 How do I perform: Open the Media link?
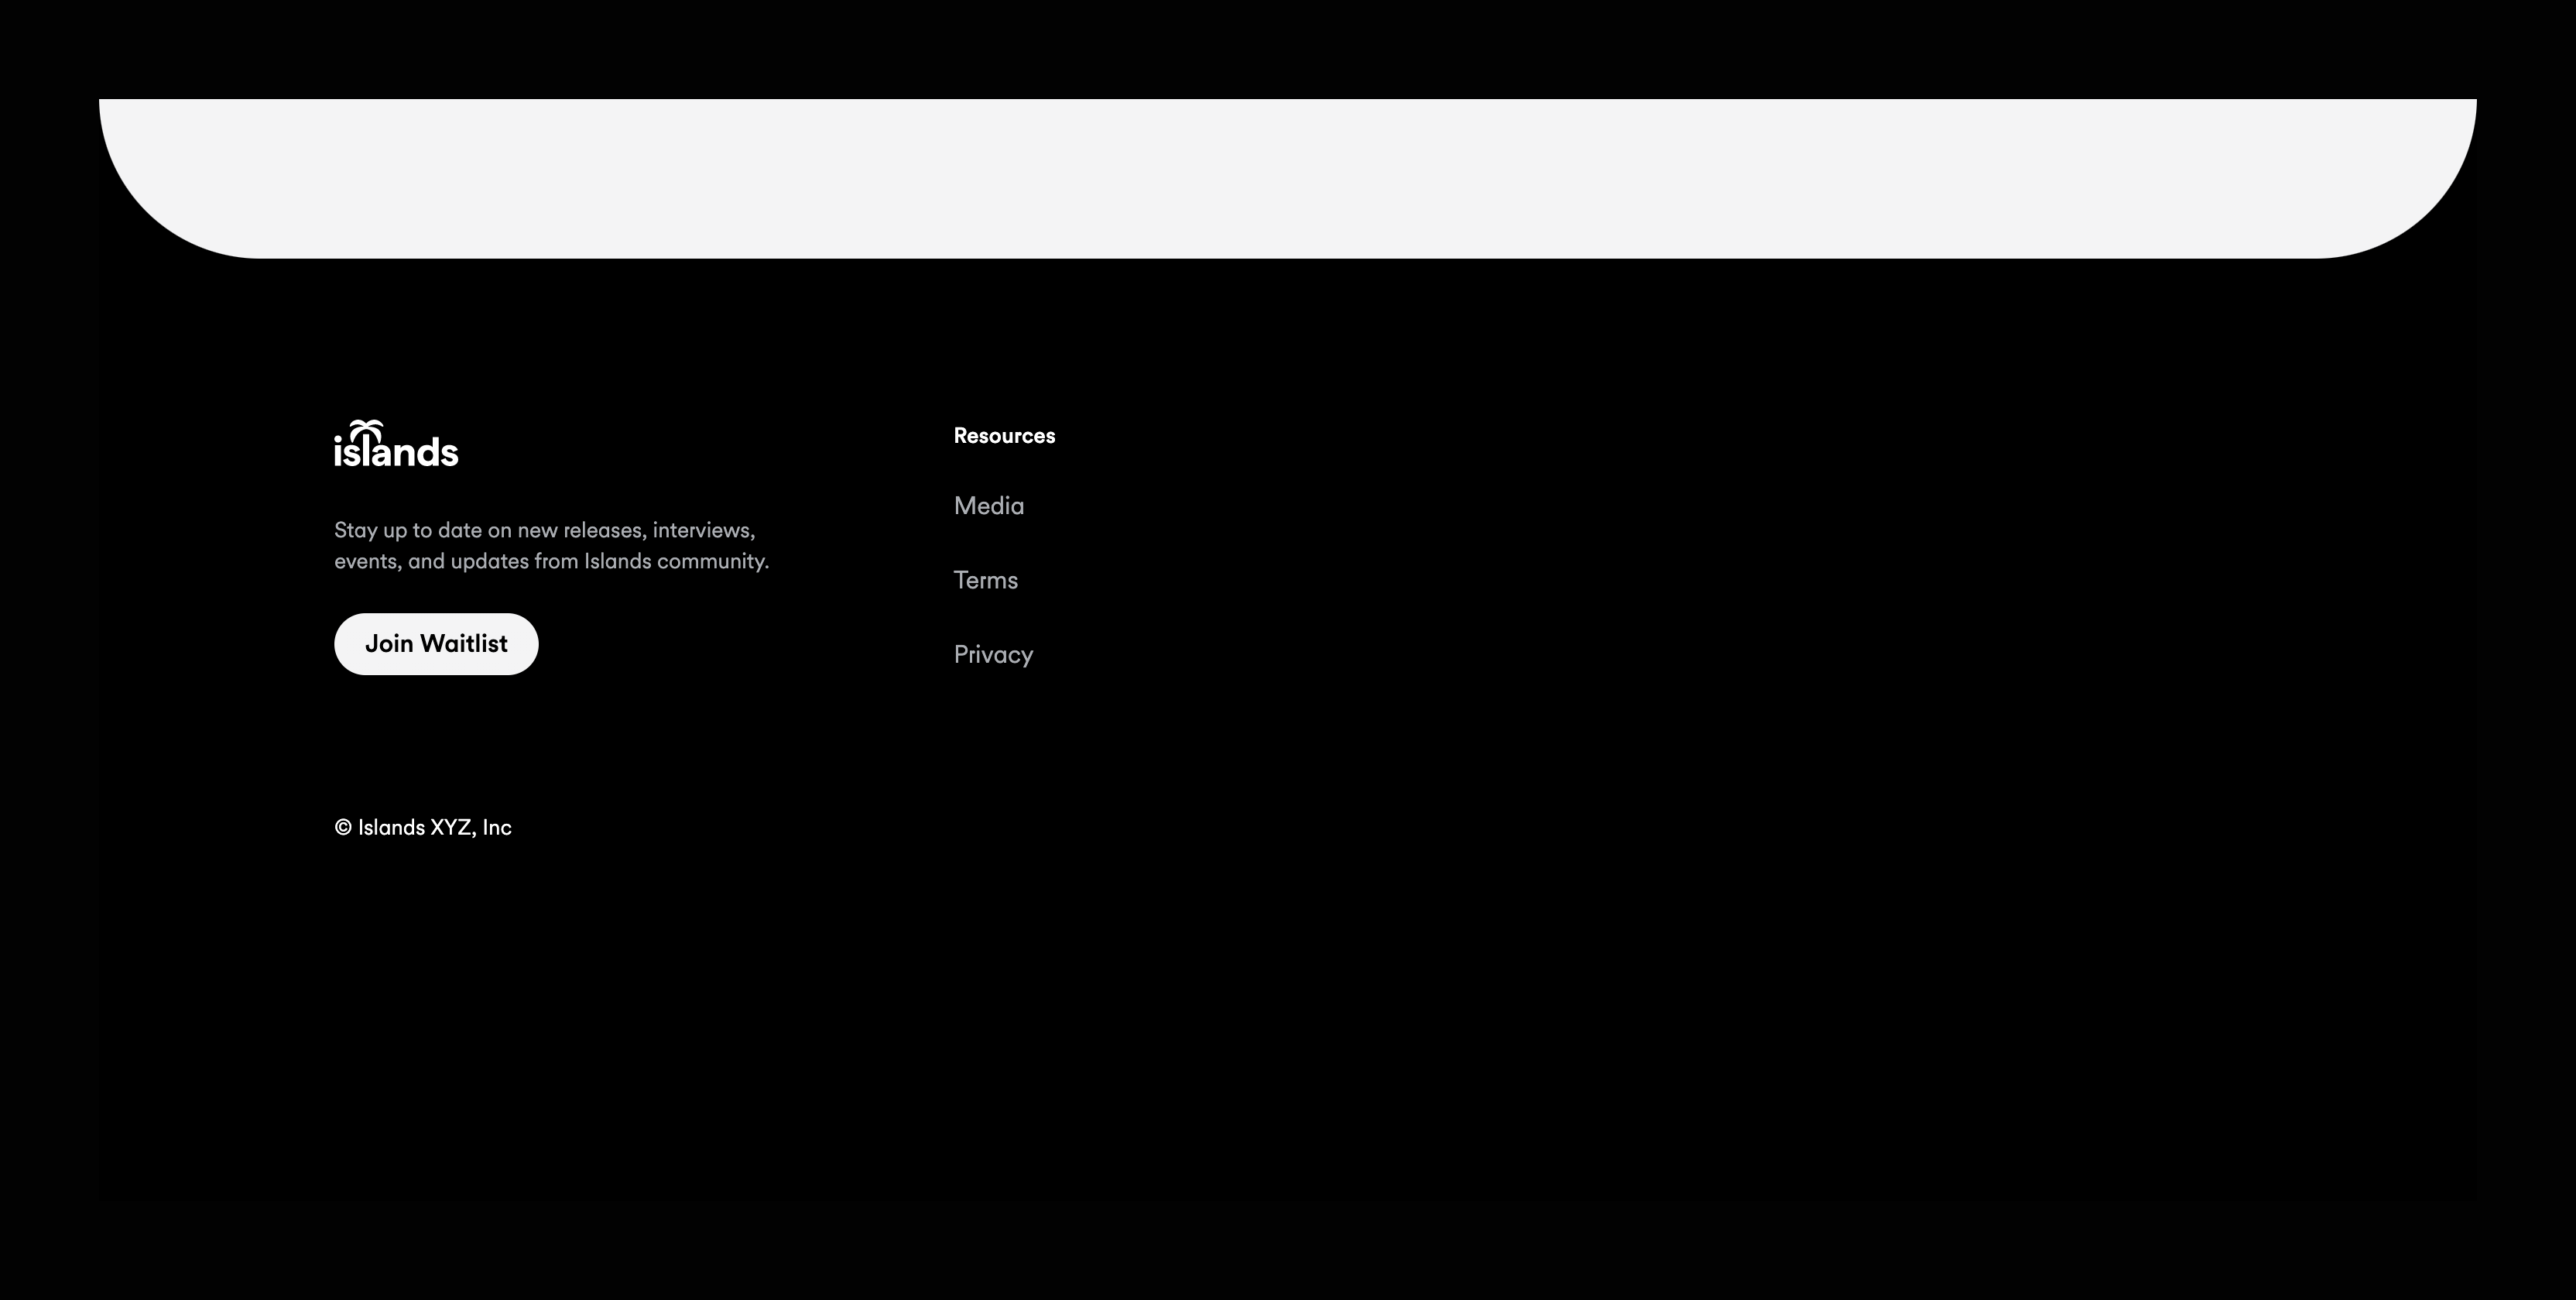coord(988,506)
